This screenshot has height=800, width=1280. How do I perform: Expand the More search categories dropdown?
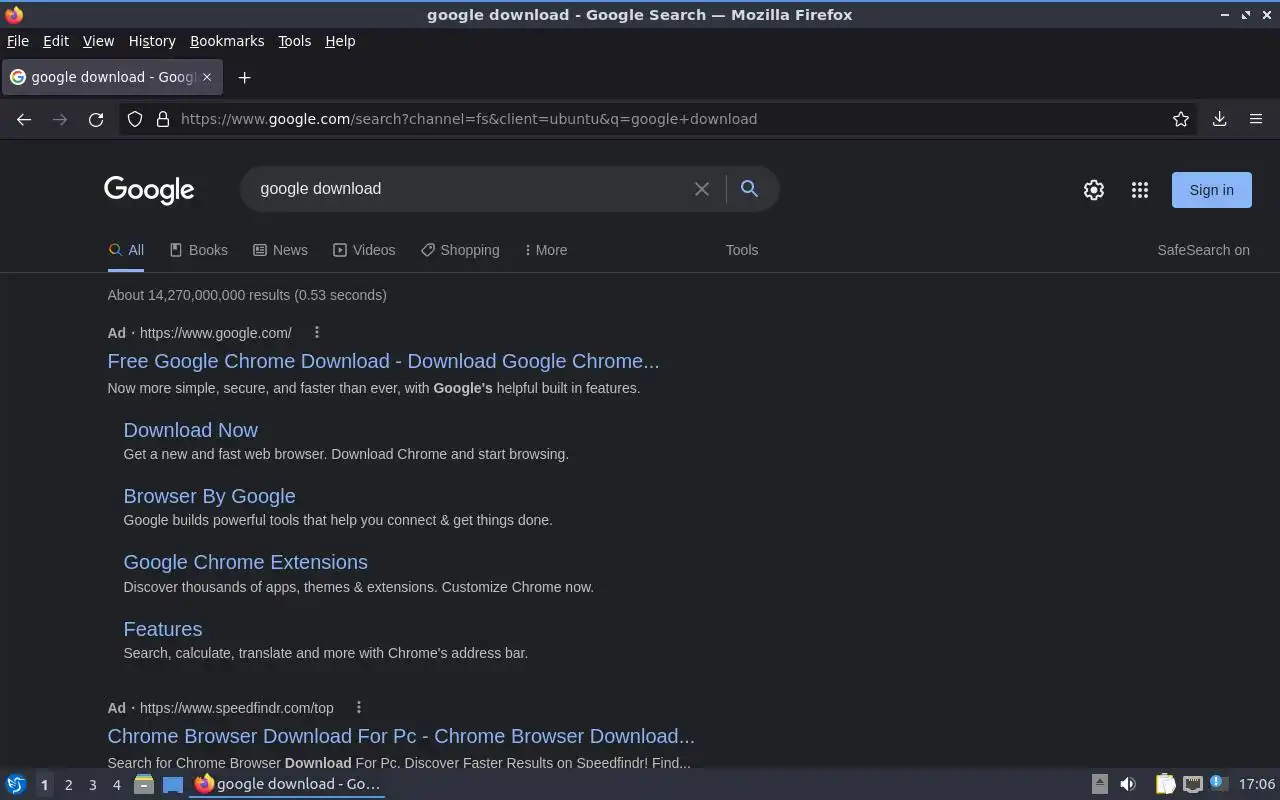coord(546,250)
